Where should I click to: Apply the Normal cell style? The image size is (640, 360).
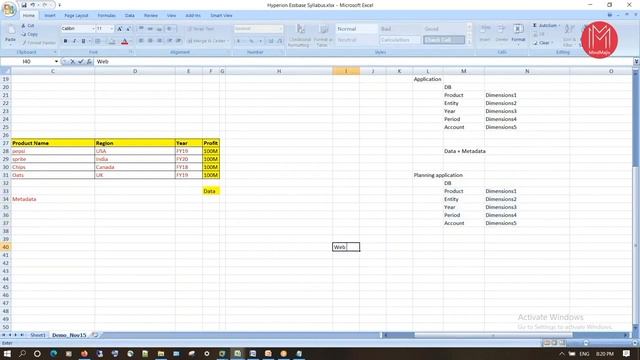(x=356, y=29)
